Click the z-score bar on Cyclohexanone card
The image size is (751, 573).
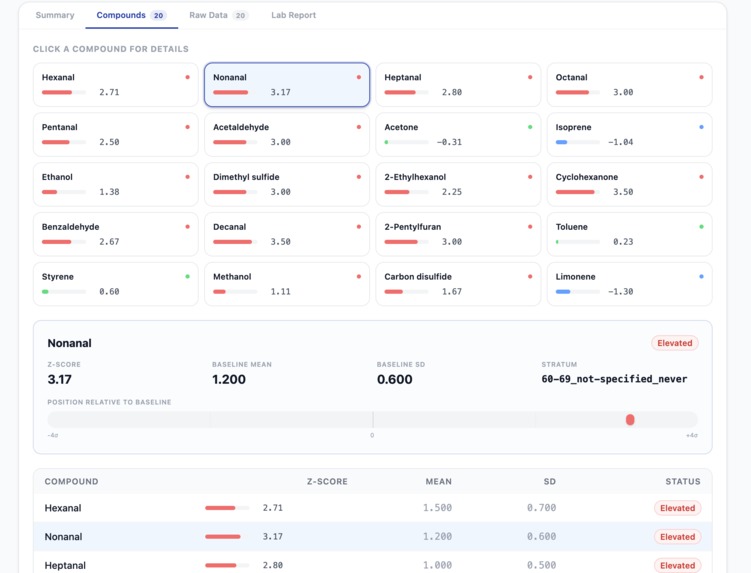click(578, 192)
